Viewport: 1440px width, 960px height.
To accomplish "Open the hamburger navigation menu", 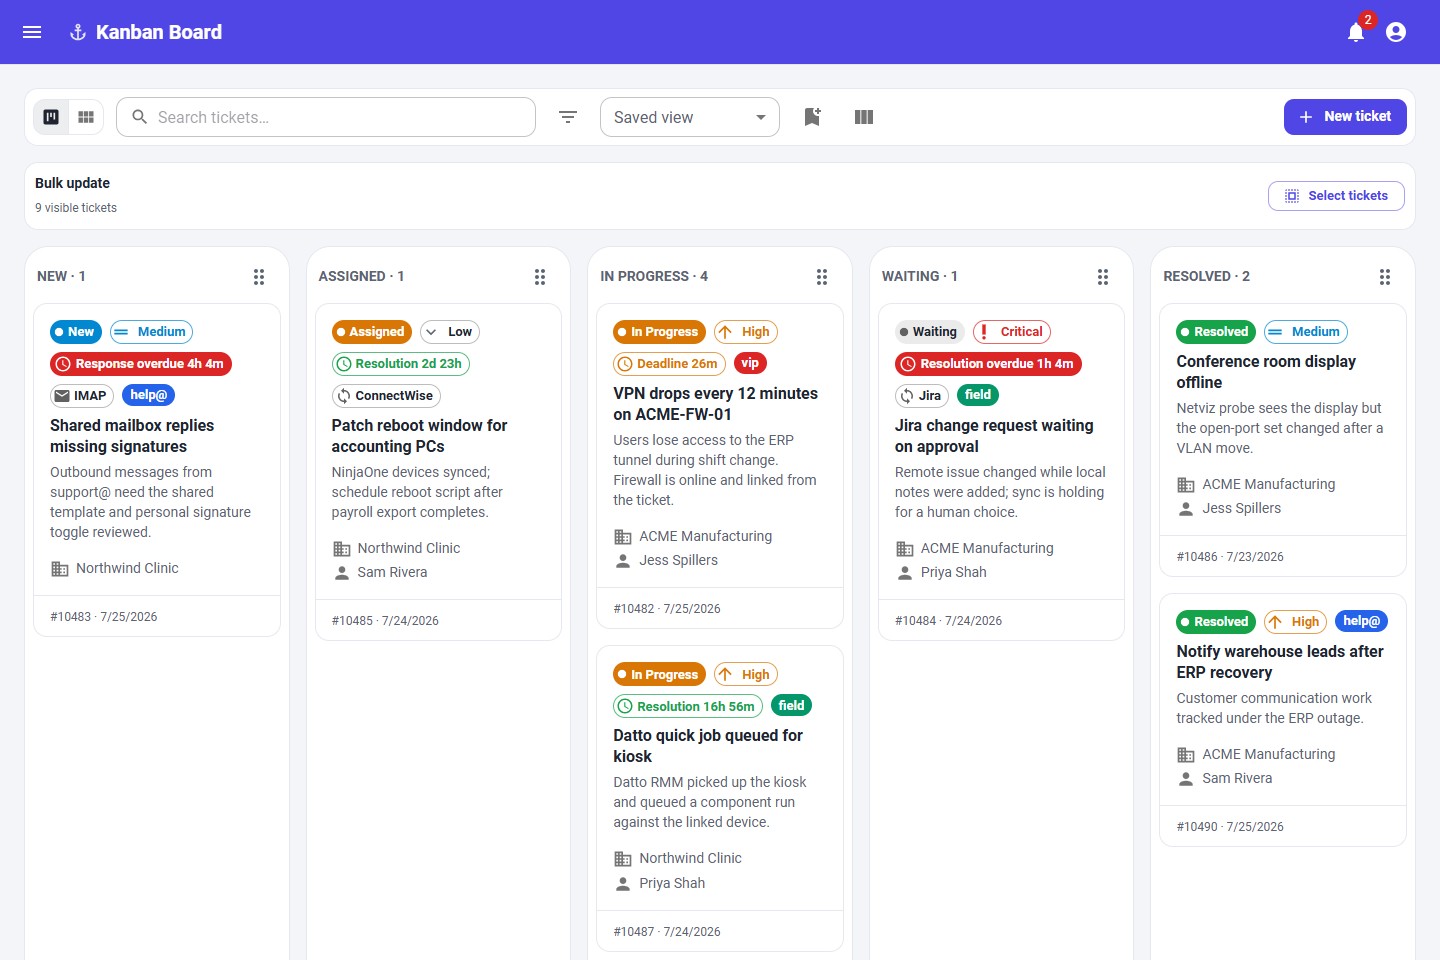I will 32,32.
